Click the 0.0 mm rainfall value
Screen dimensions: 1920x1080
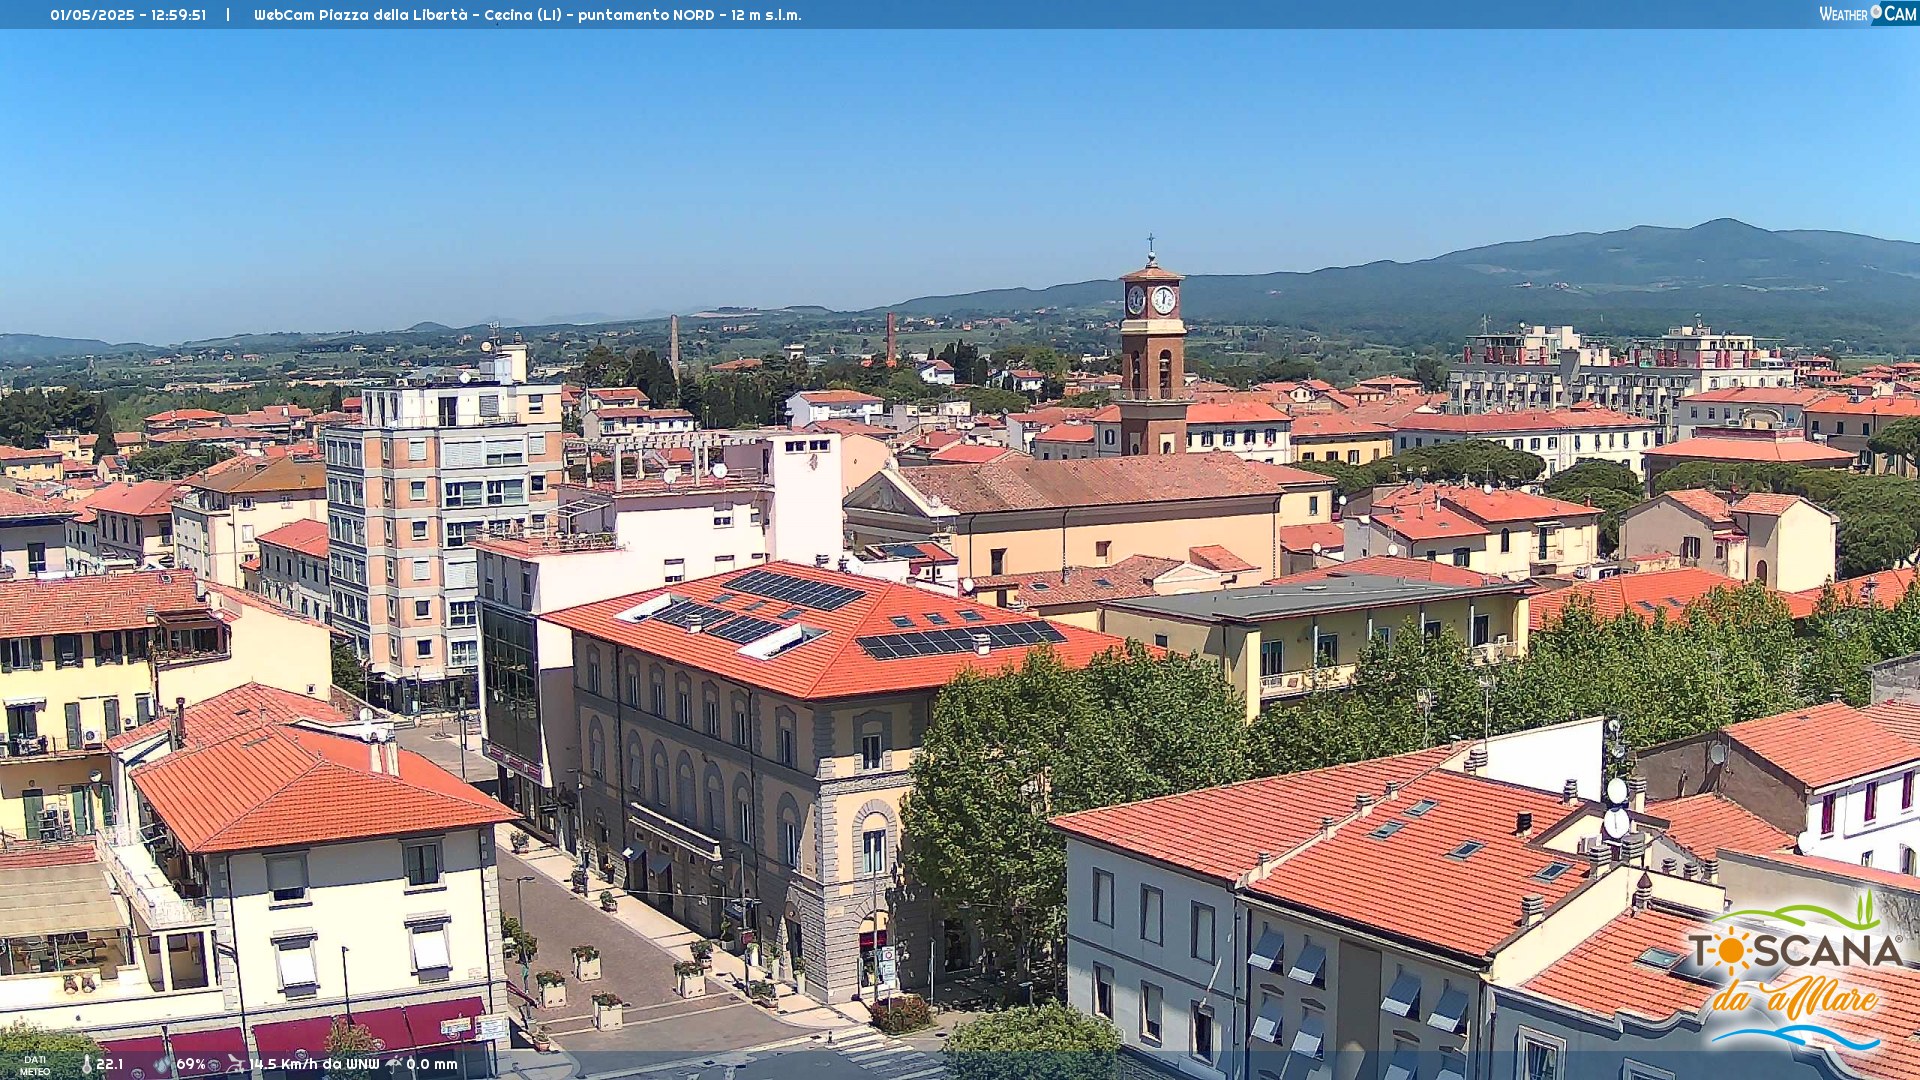(432, 1064)
